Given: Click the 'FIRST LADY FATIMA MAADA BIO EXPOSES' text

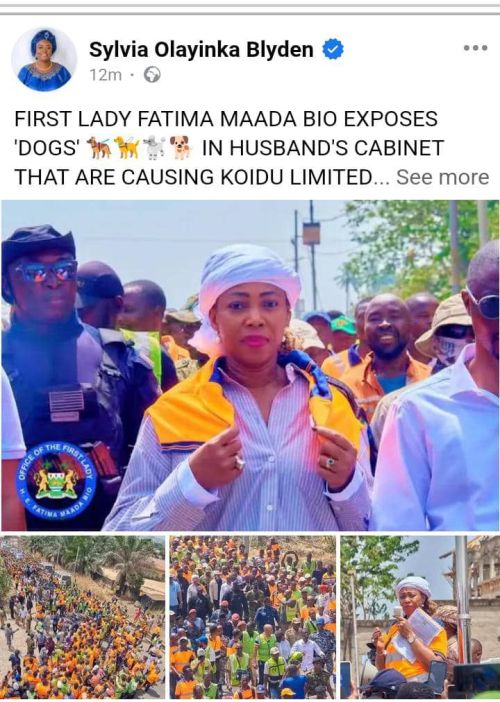Looking at the screenshot, I should [x=226, y=119].
